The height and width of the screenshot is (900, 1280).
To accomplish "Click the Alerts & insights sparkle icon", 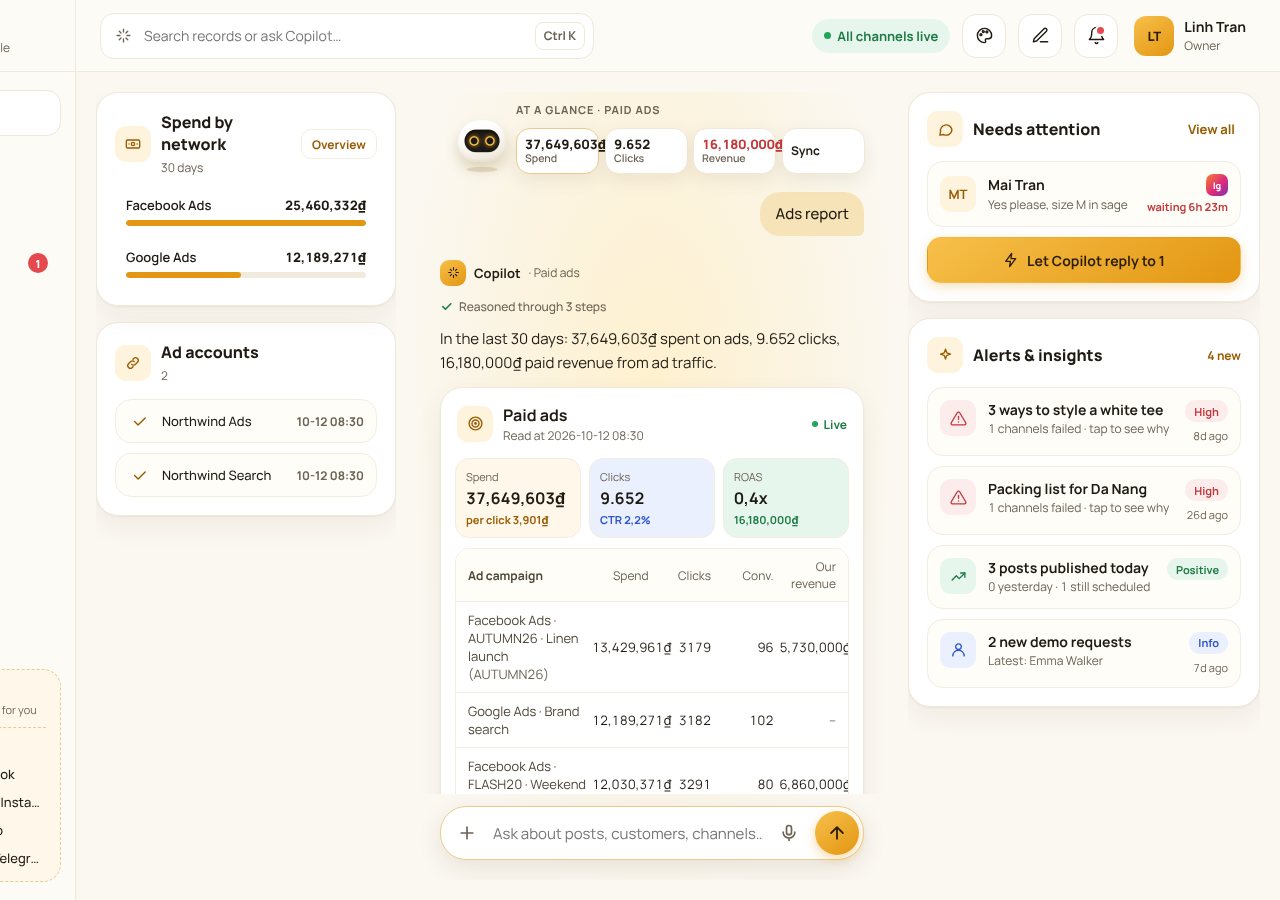I will [x=945, y=355].
